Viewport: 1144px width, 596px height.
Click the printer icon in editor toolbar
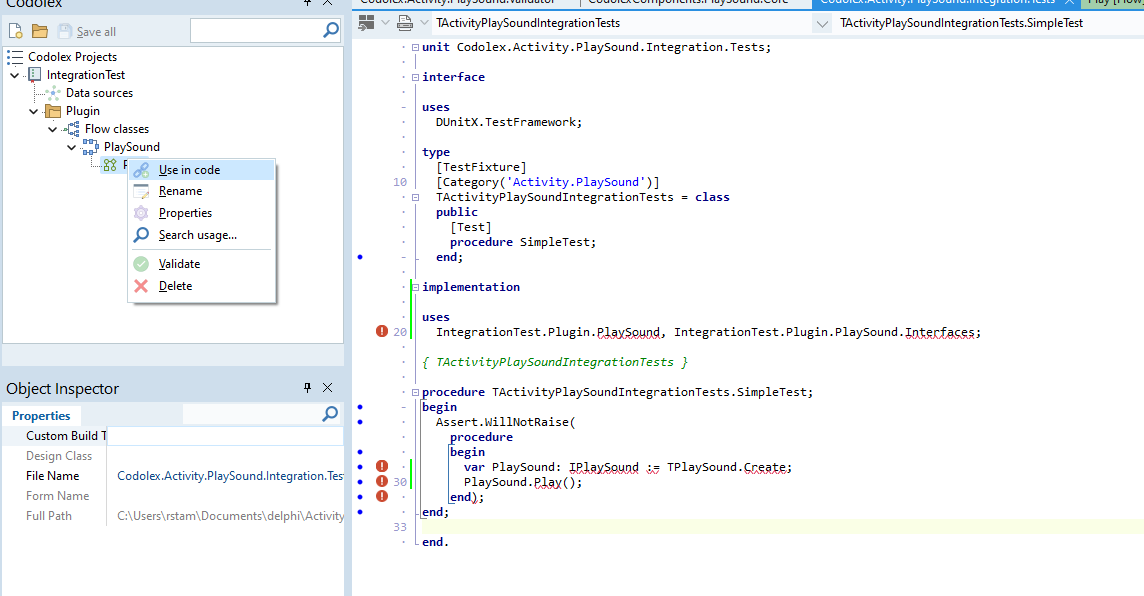click(405, 23)
